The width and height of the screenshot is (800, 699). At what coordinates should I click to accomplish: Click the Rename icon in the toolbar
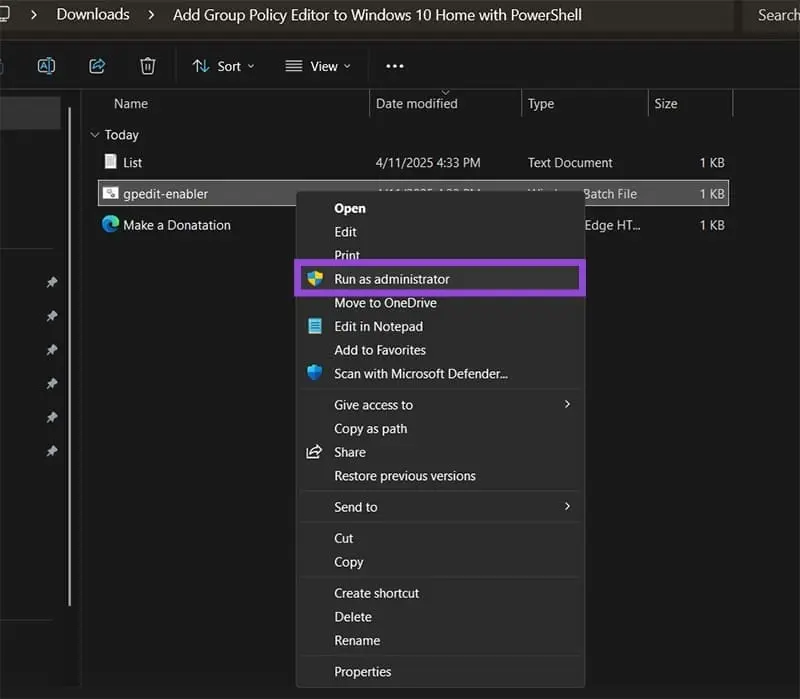tap(46, 66)
